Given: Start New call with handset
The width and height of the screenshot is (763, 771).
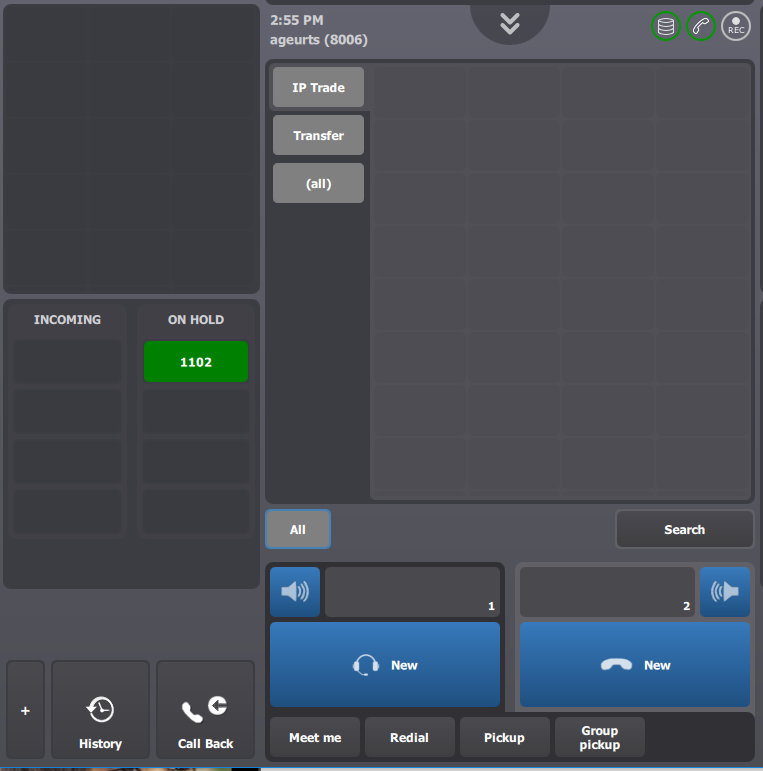Looking at the screenshot, I should click(x=635, y=665).
